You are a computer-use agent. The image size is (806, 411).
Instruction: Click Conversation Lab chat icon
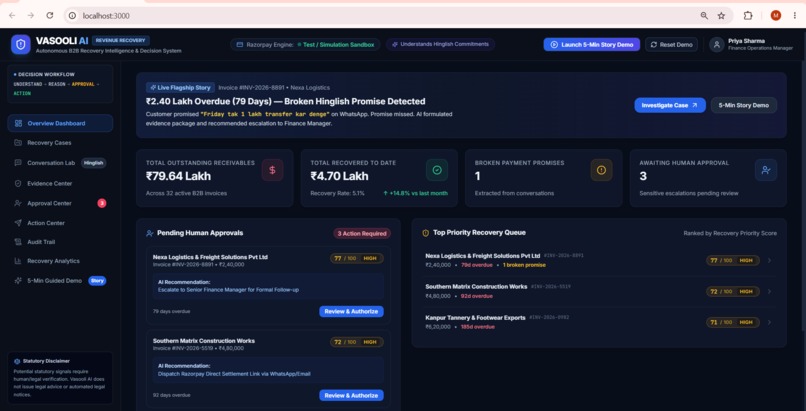[x=18, y=163]
